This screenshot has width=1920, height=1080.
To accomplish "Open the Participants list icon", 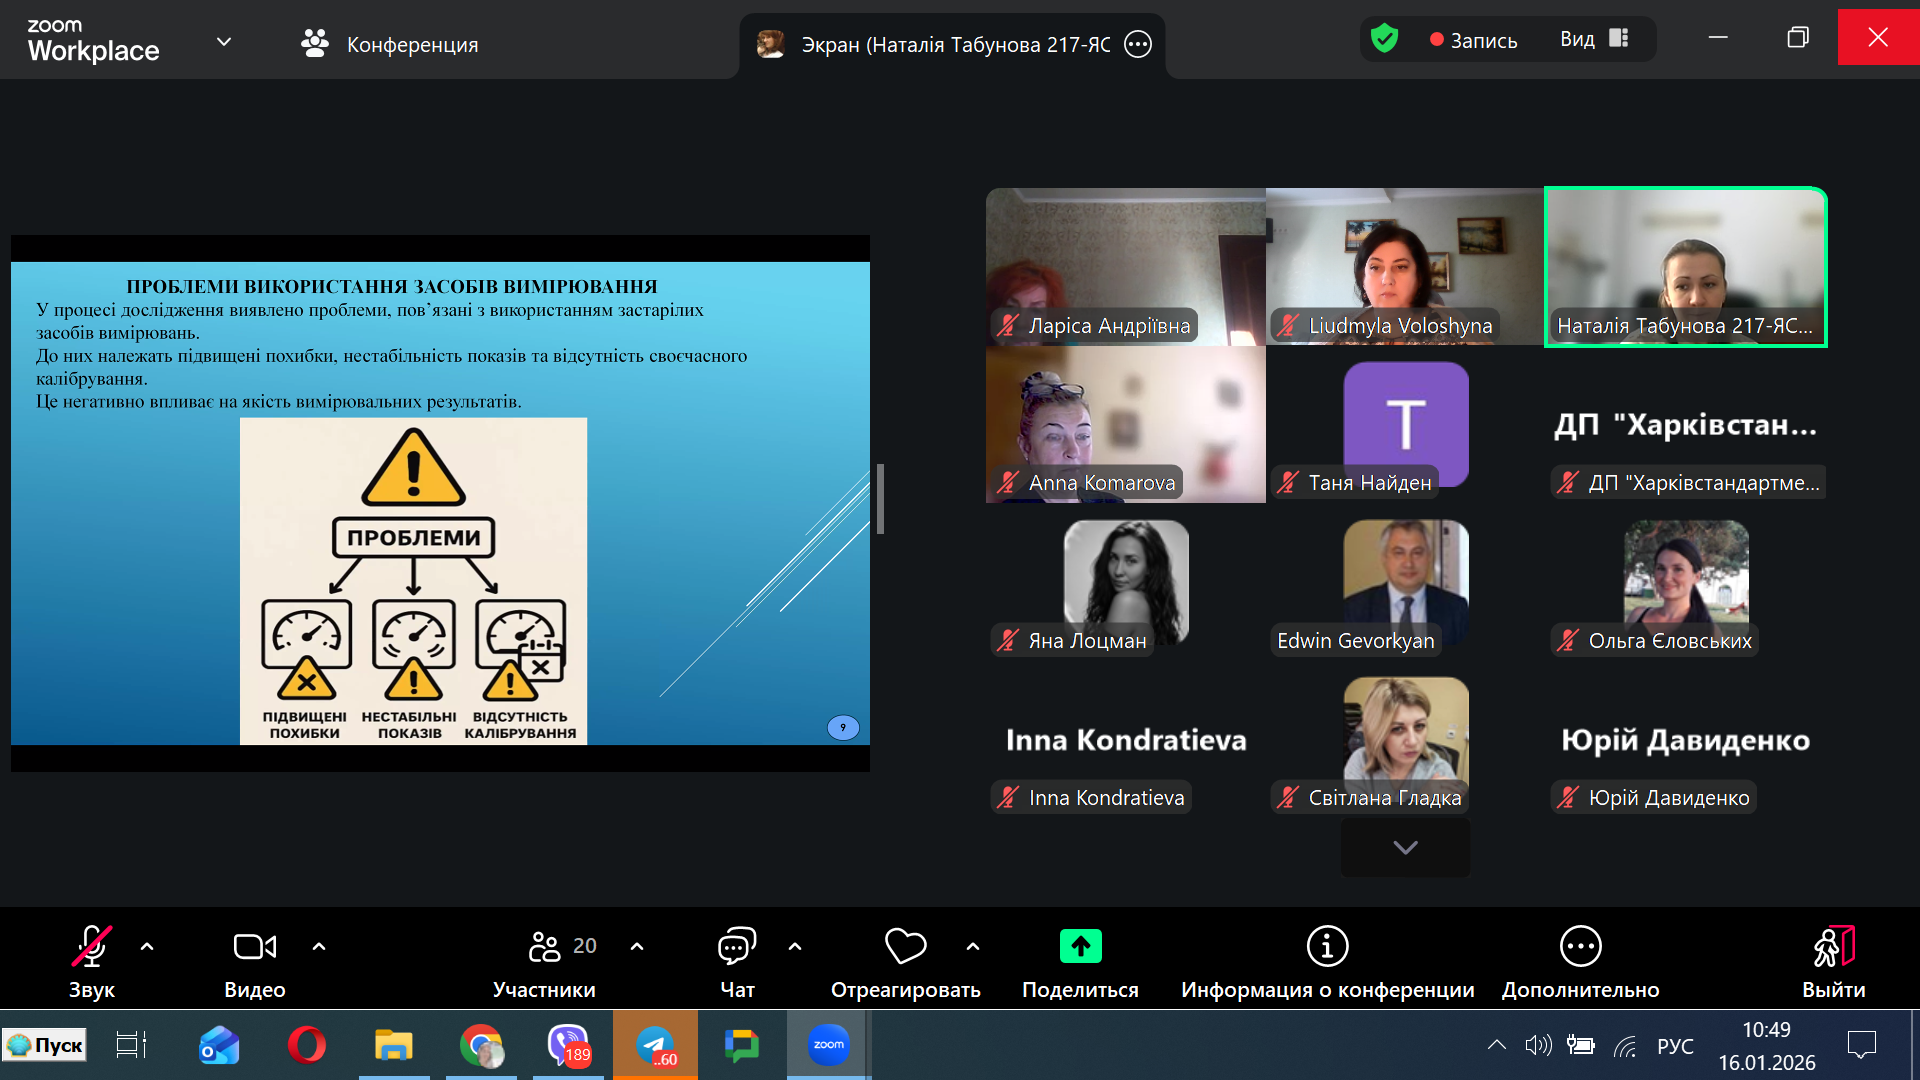I will (545, 947).
